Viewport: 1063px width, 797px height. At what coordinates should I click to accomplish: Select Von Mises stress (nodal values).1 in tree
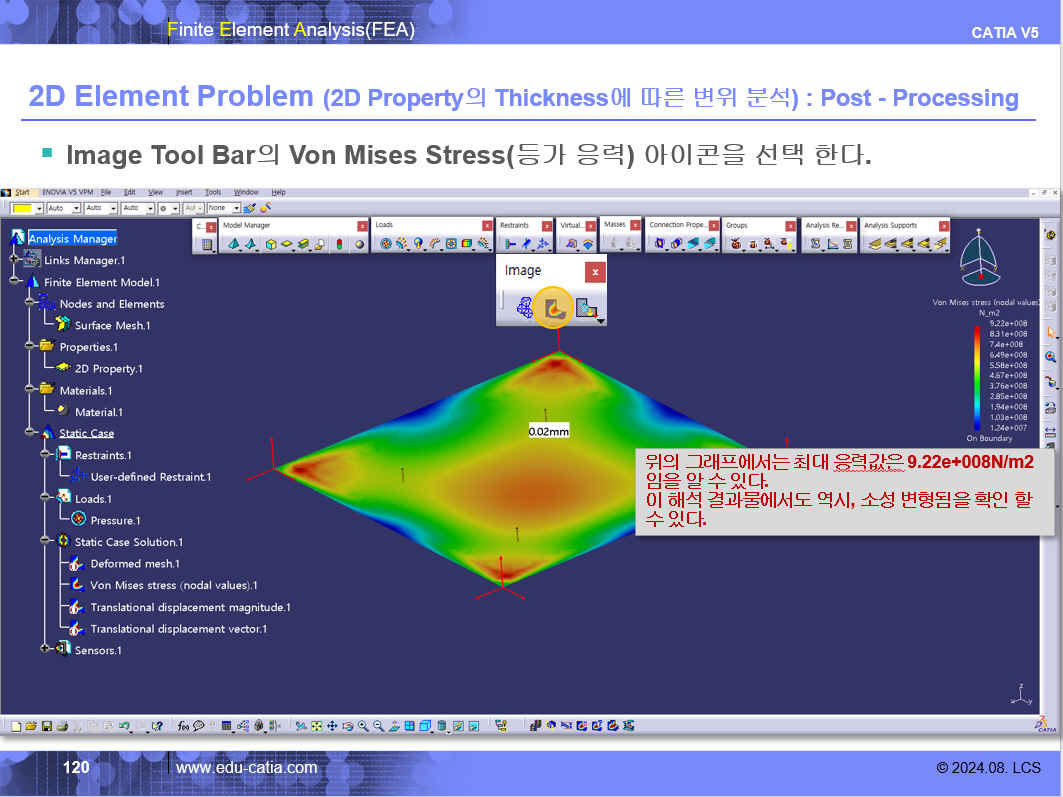[173, 586]
